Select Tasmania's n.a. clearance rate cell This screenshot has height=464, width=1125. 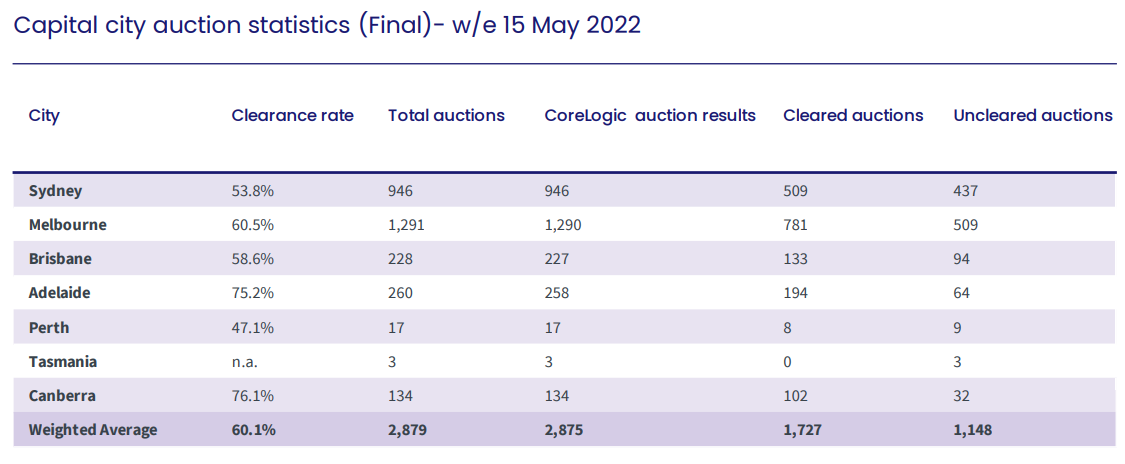coord(245,362)
